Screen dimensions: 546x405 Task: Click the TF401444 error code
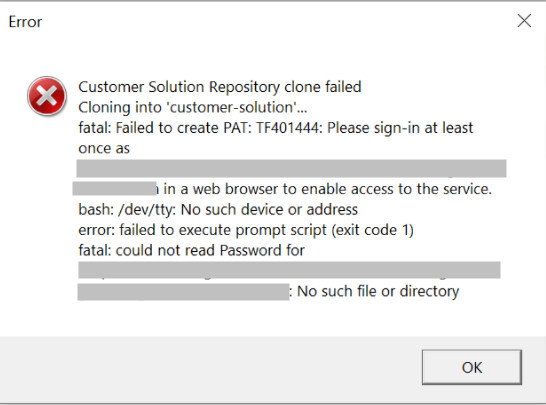point(289,128)
